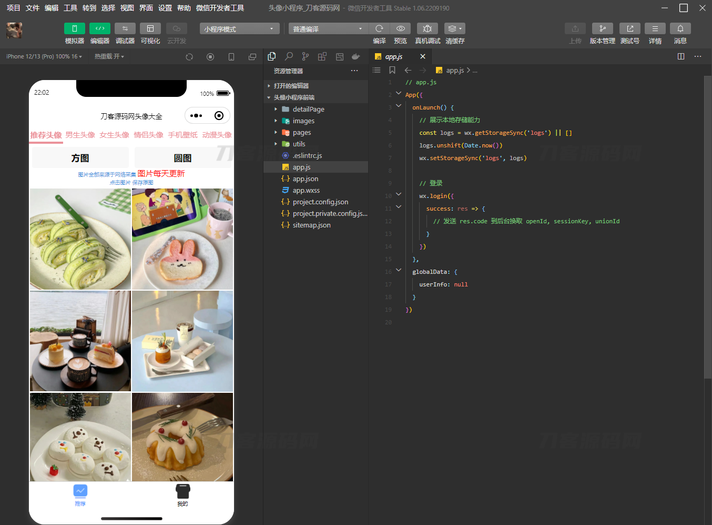
Task: Click the 详情 details icon
Action: click(655, 29)
